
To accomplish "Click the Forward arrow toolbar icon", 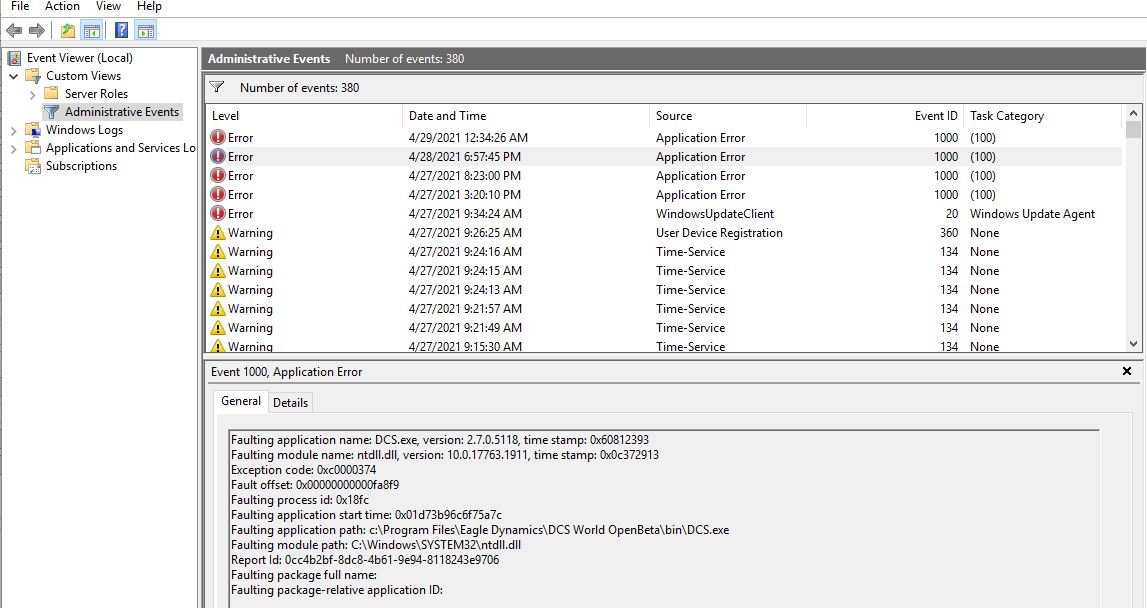I will (37, 31).
